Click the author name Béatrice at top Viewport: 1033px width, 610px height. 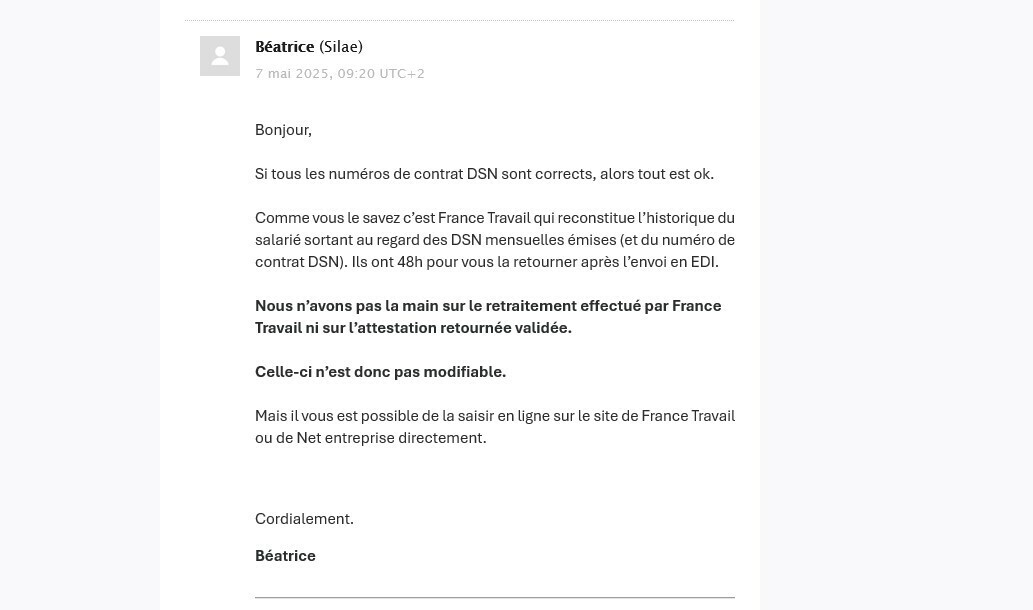coord(285,47)
